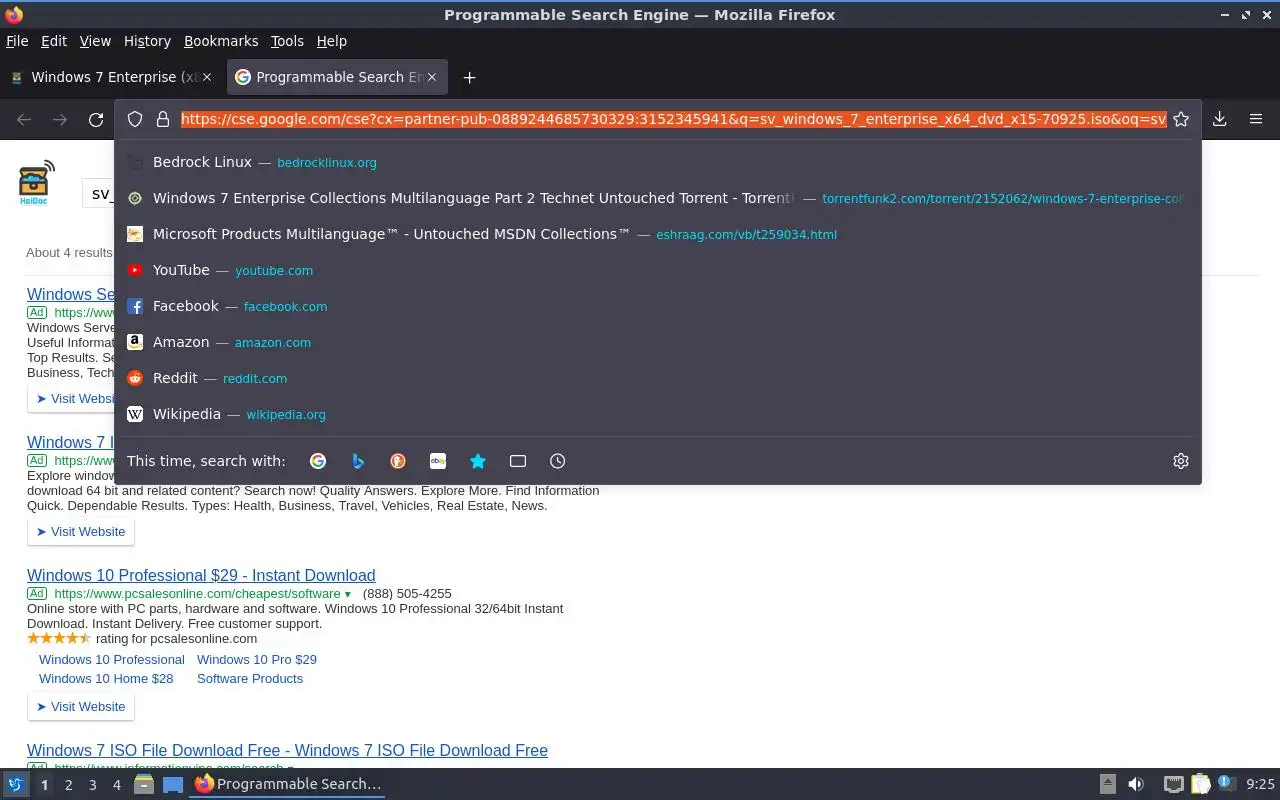
Task: Open Windows 10 Professional $29 - Instant Download
Action: pos(201,575)
